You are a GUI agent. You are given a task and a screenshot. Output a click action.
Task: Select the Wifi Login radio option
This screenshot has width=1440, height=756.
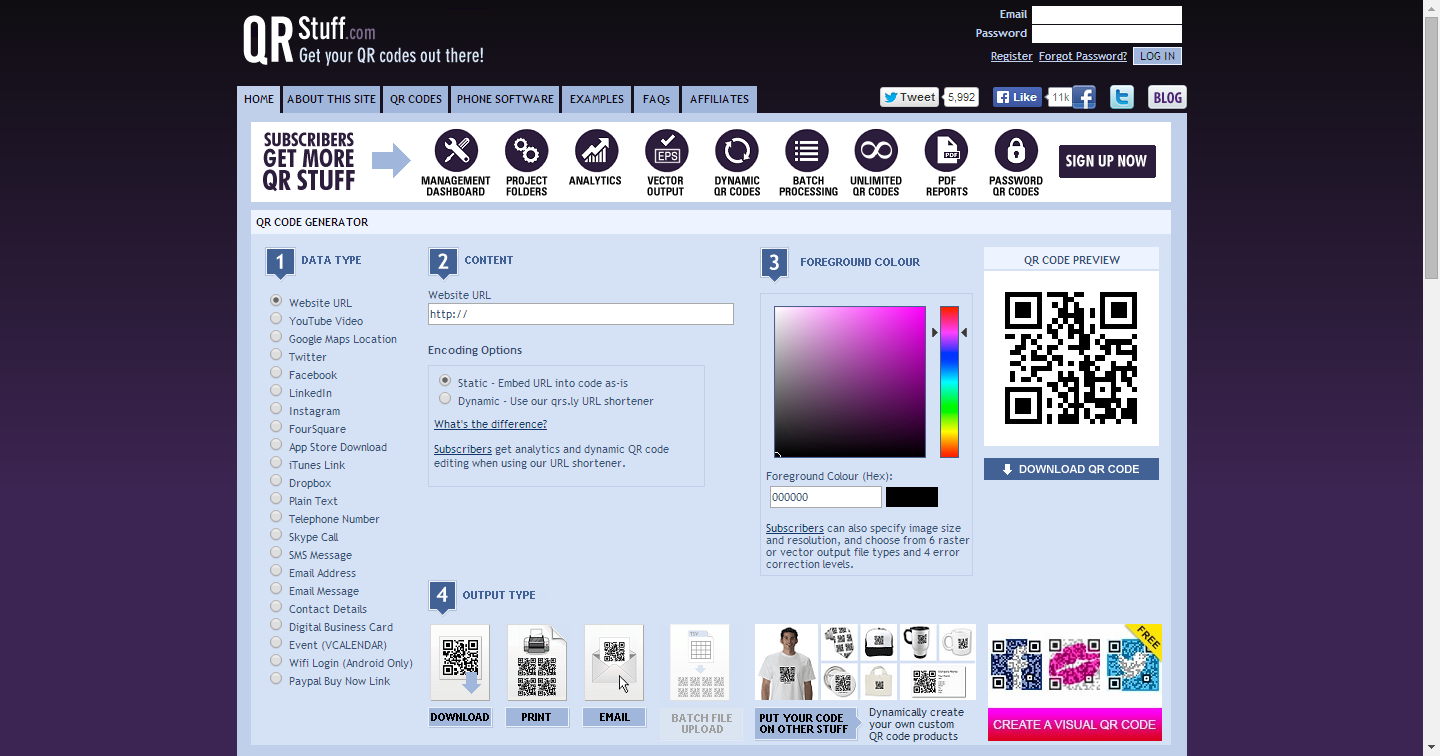276,660
